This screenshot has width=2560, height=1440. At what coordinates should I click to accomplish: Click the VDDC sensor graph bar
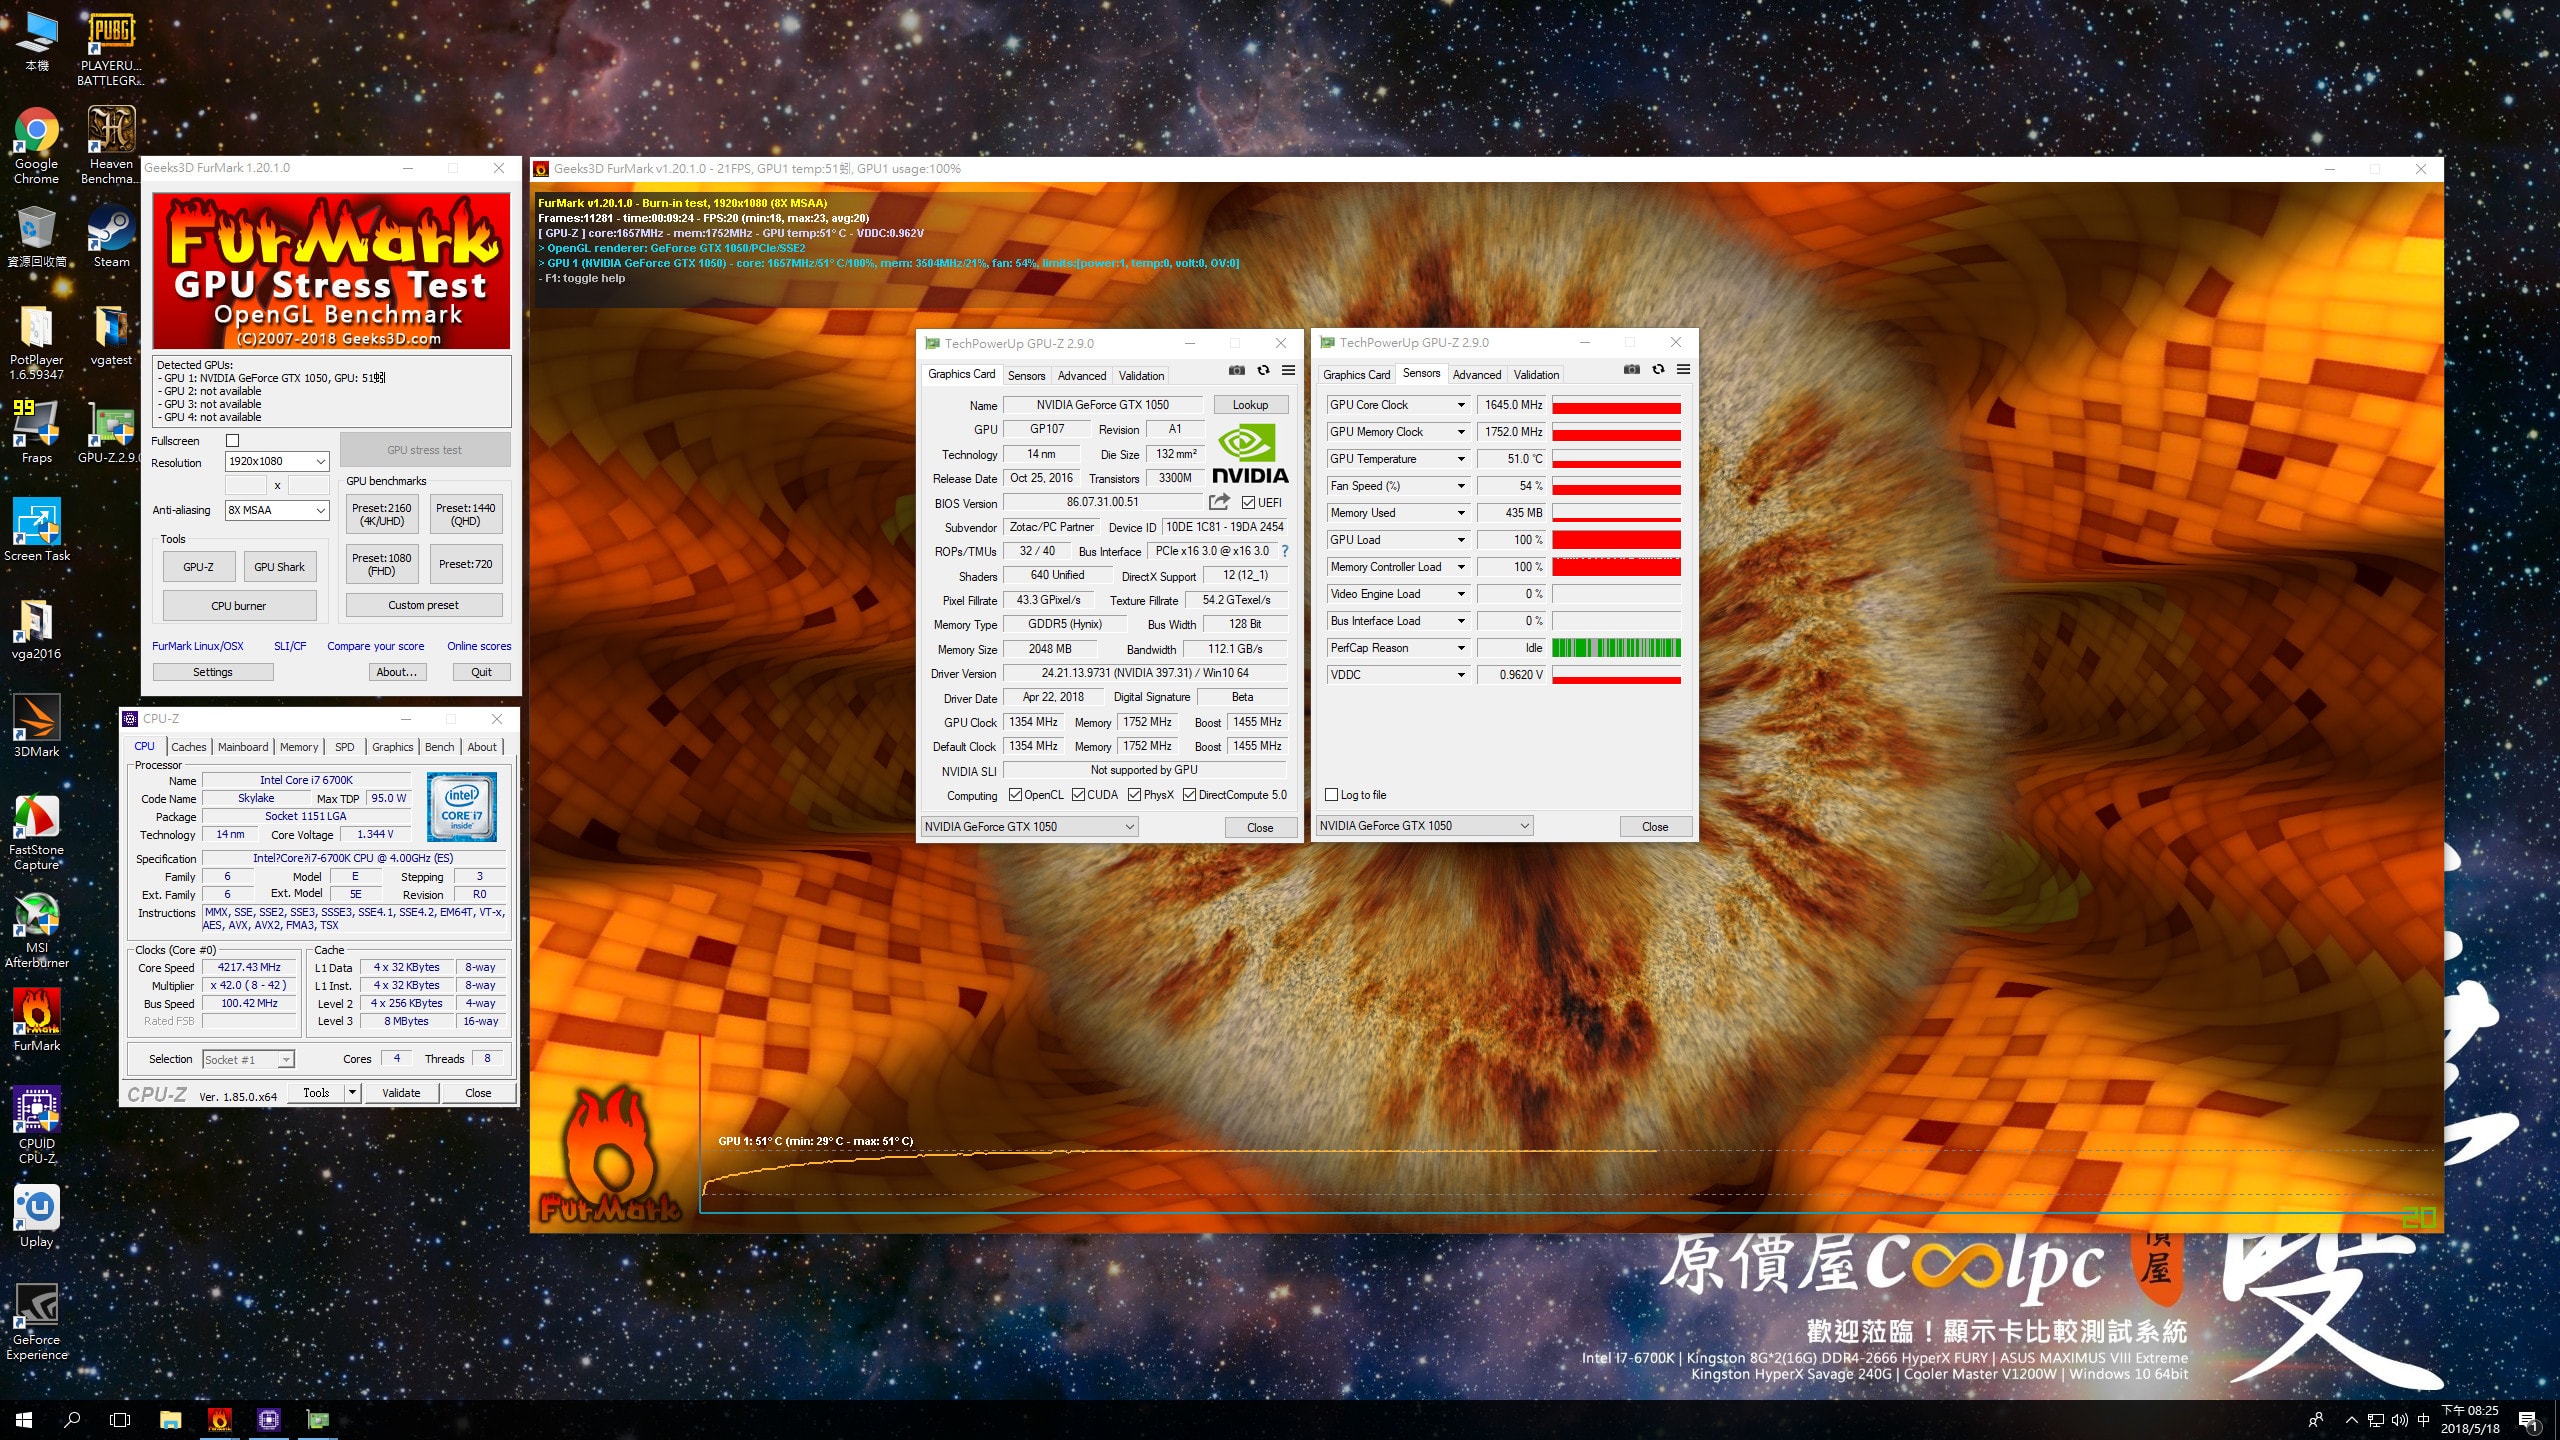(1616, 675)
